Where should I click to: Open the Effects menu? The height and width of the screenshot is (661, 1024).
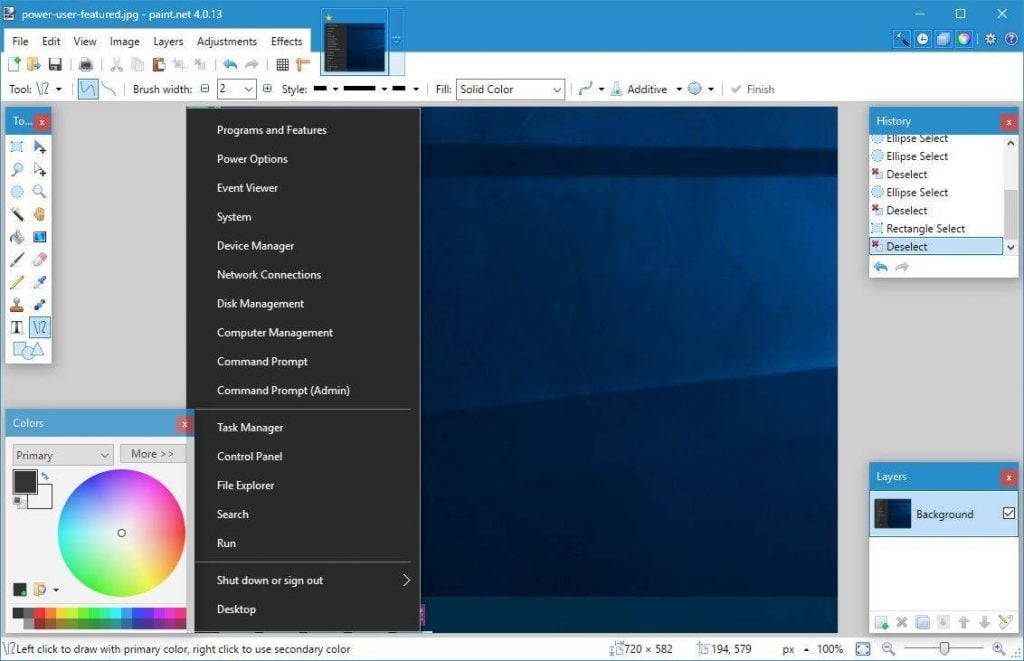(286, 41)
